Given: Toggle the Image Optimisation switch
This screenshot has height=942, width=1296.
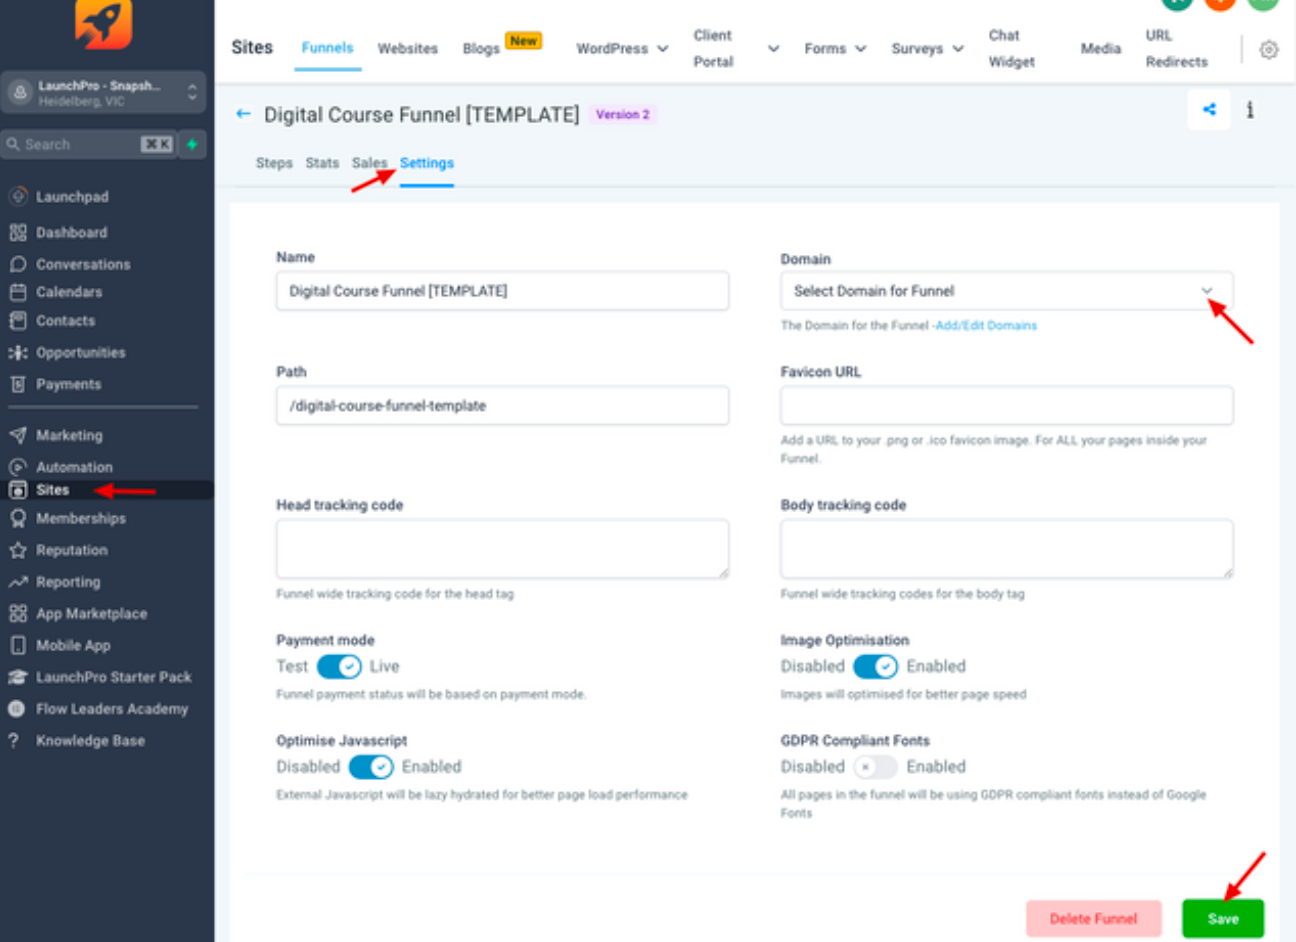Looking at the screenshot, I should [875, 666].
